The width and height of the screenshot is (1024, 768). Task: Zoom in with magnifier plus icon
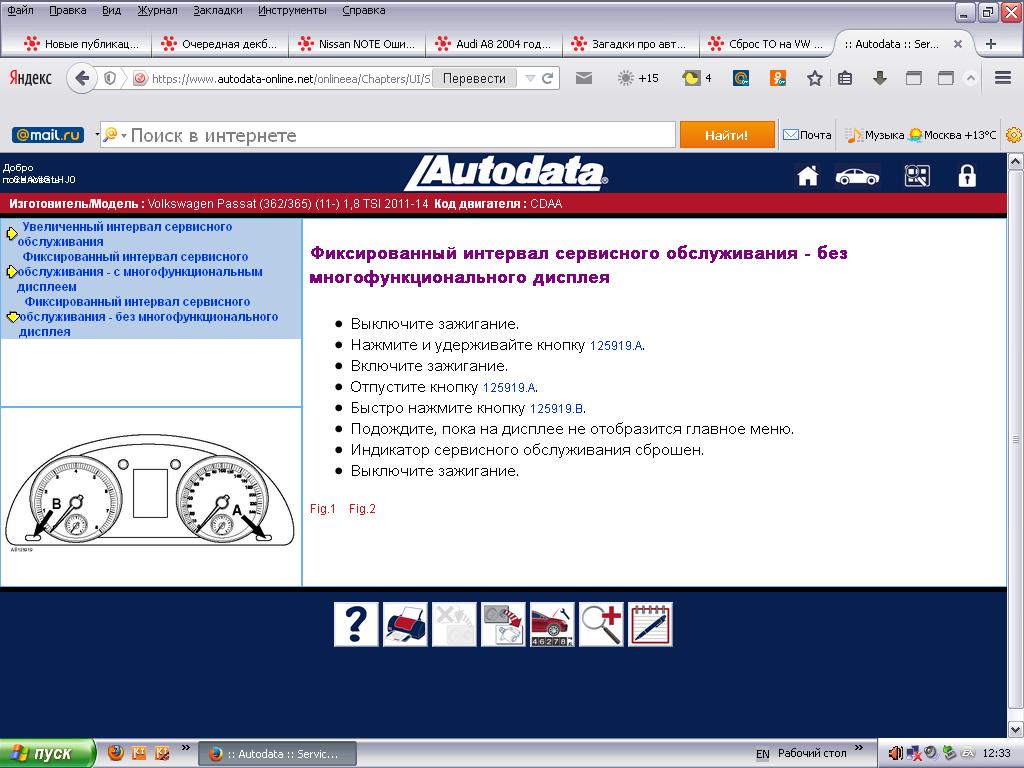(601, 624)
